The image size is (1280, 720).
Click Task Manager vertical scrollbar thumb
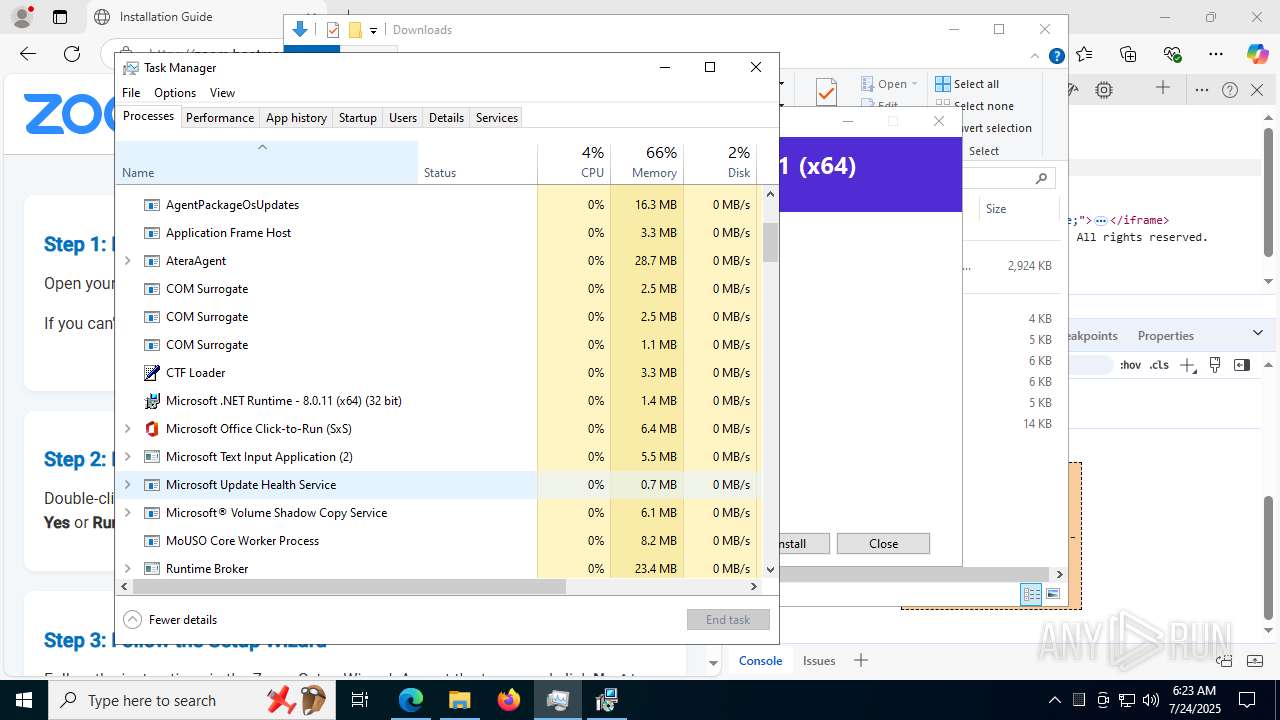coord(770,242)
